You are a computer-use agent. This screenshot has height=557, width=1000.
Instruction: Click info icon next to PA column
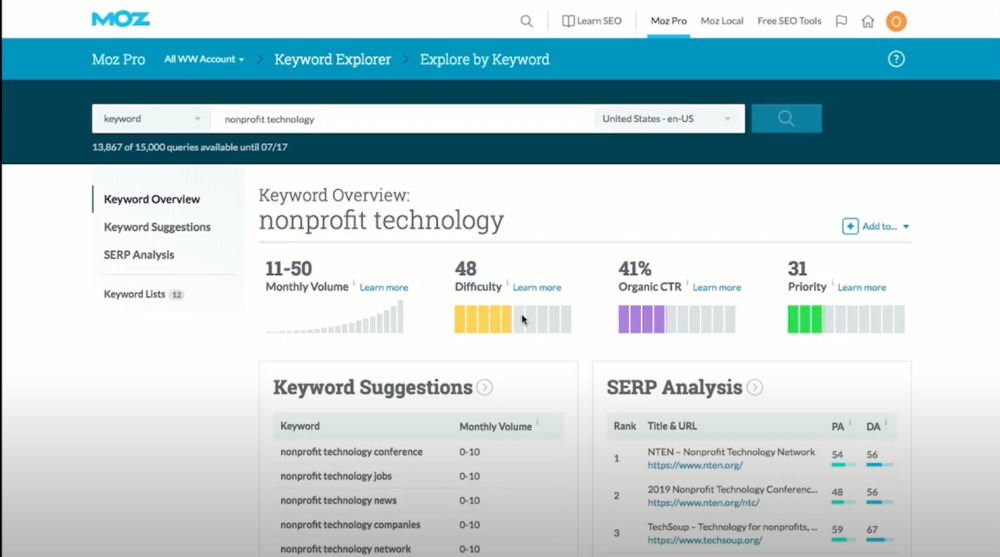[850, 422]
